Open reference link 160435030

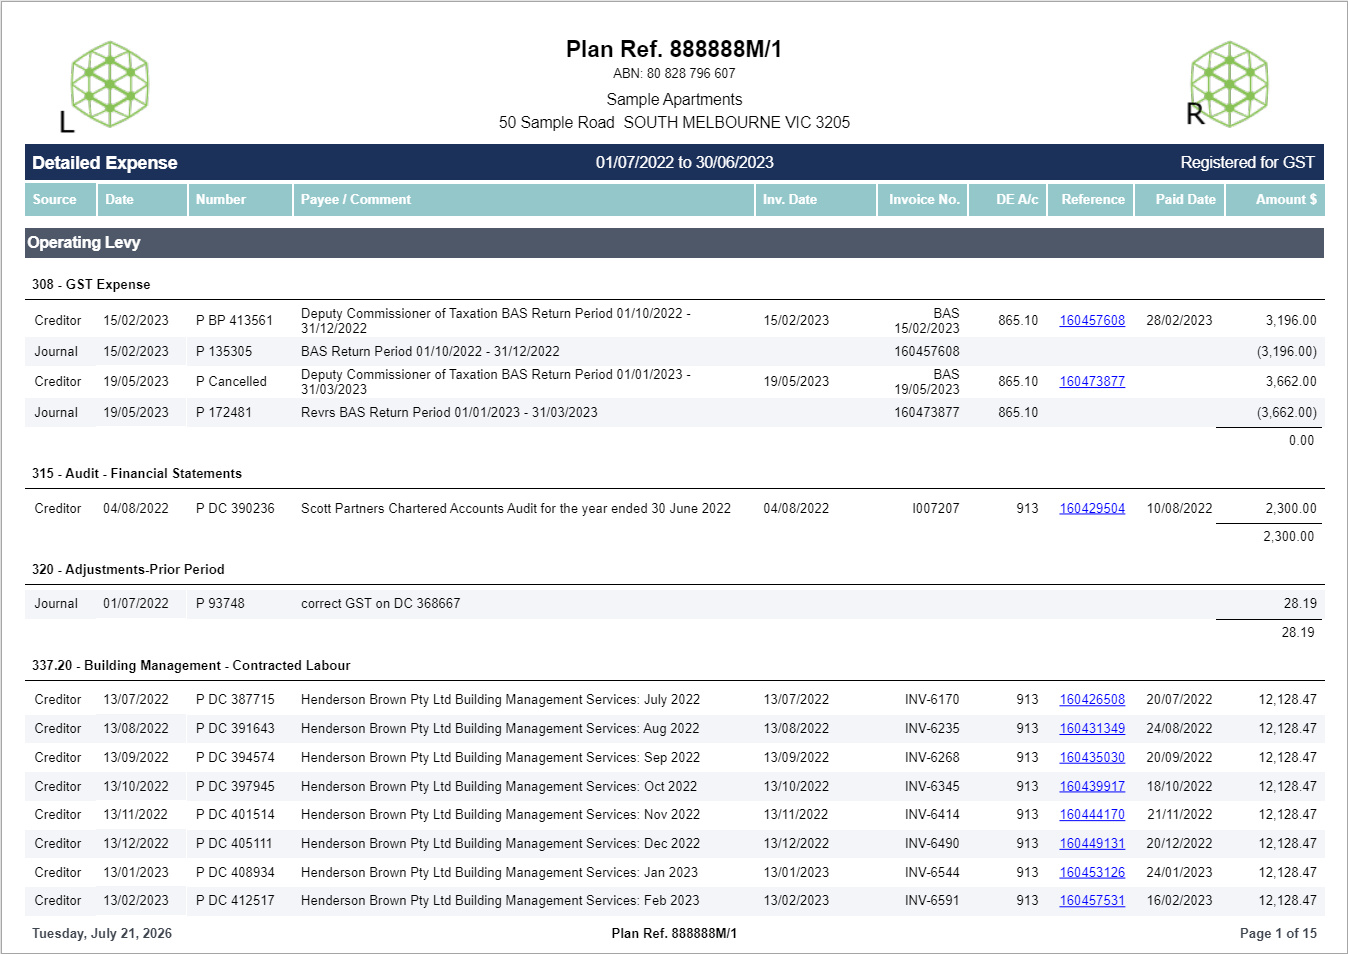[1092, 758]
